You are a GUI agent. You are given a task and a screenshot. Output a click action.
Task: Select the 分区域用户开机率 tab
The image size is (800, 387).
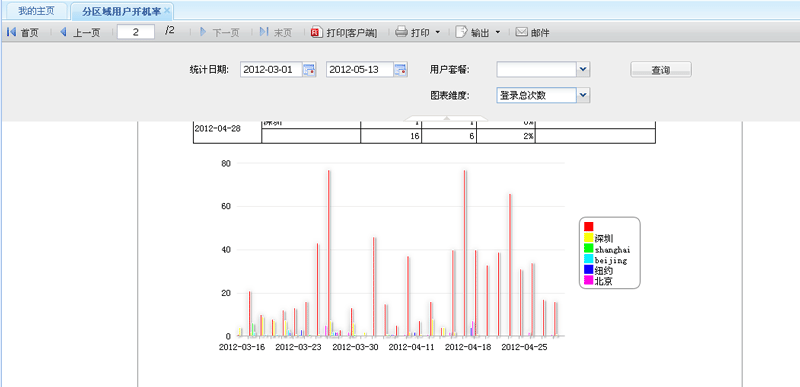click(x=121, y=11)
